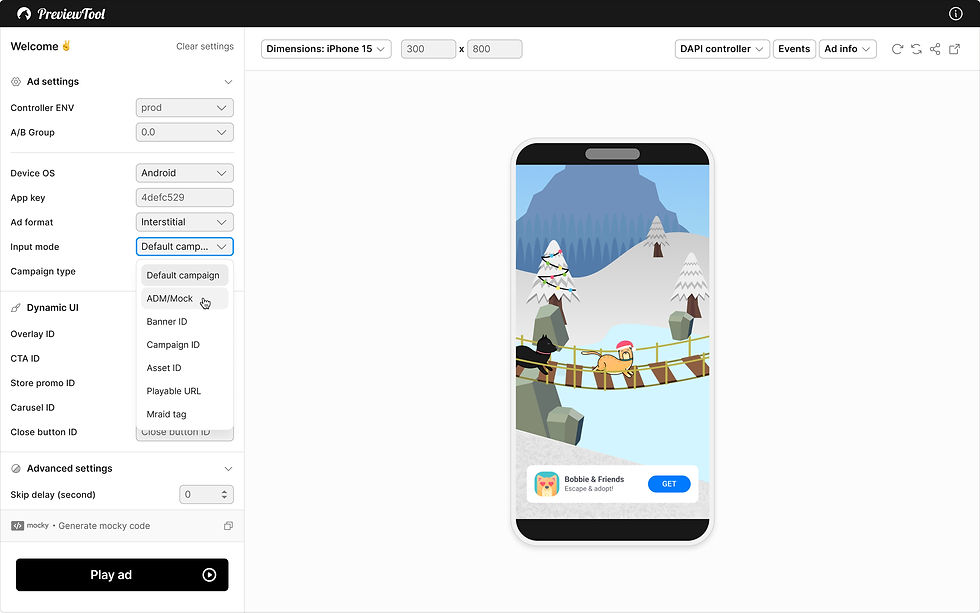Click the GET button in the ad

tap(669, 484)
